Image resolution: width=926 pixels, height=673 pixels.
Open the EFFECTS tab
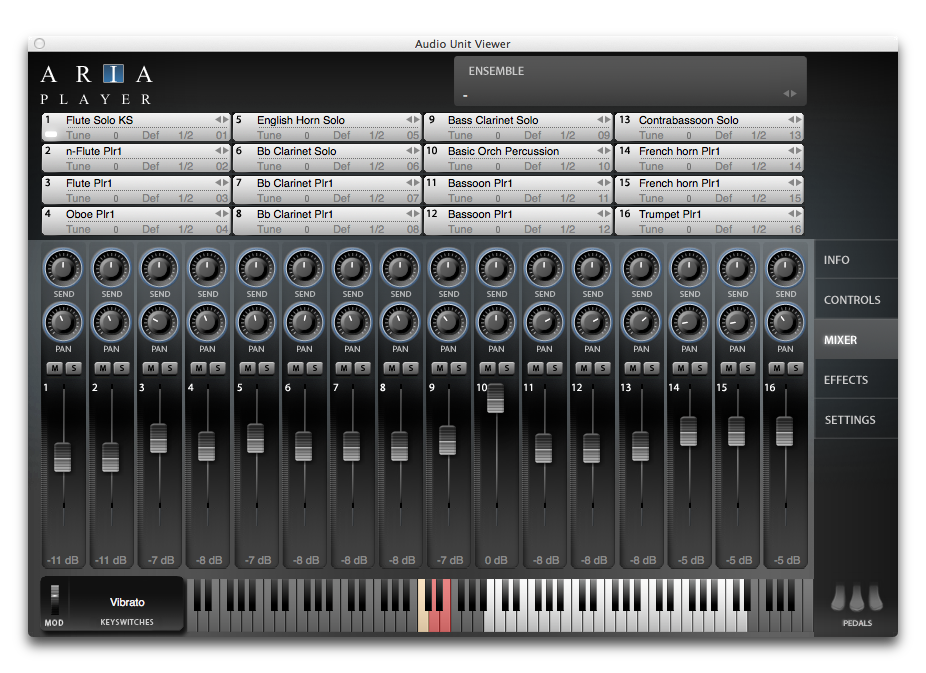coord(856,380)
